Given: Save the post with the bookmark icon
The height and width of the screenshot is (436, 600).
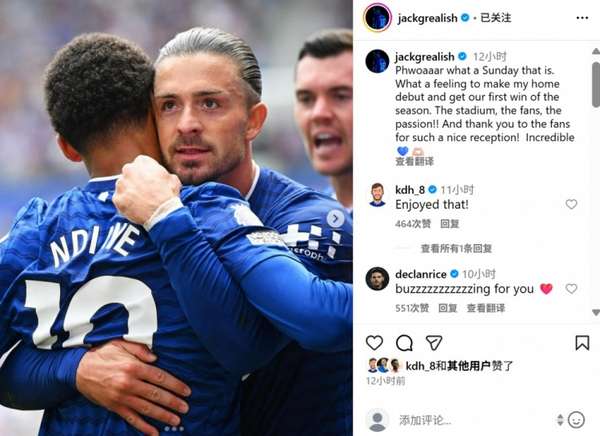Looking at the screenshot, I should point(582,343).
